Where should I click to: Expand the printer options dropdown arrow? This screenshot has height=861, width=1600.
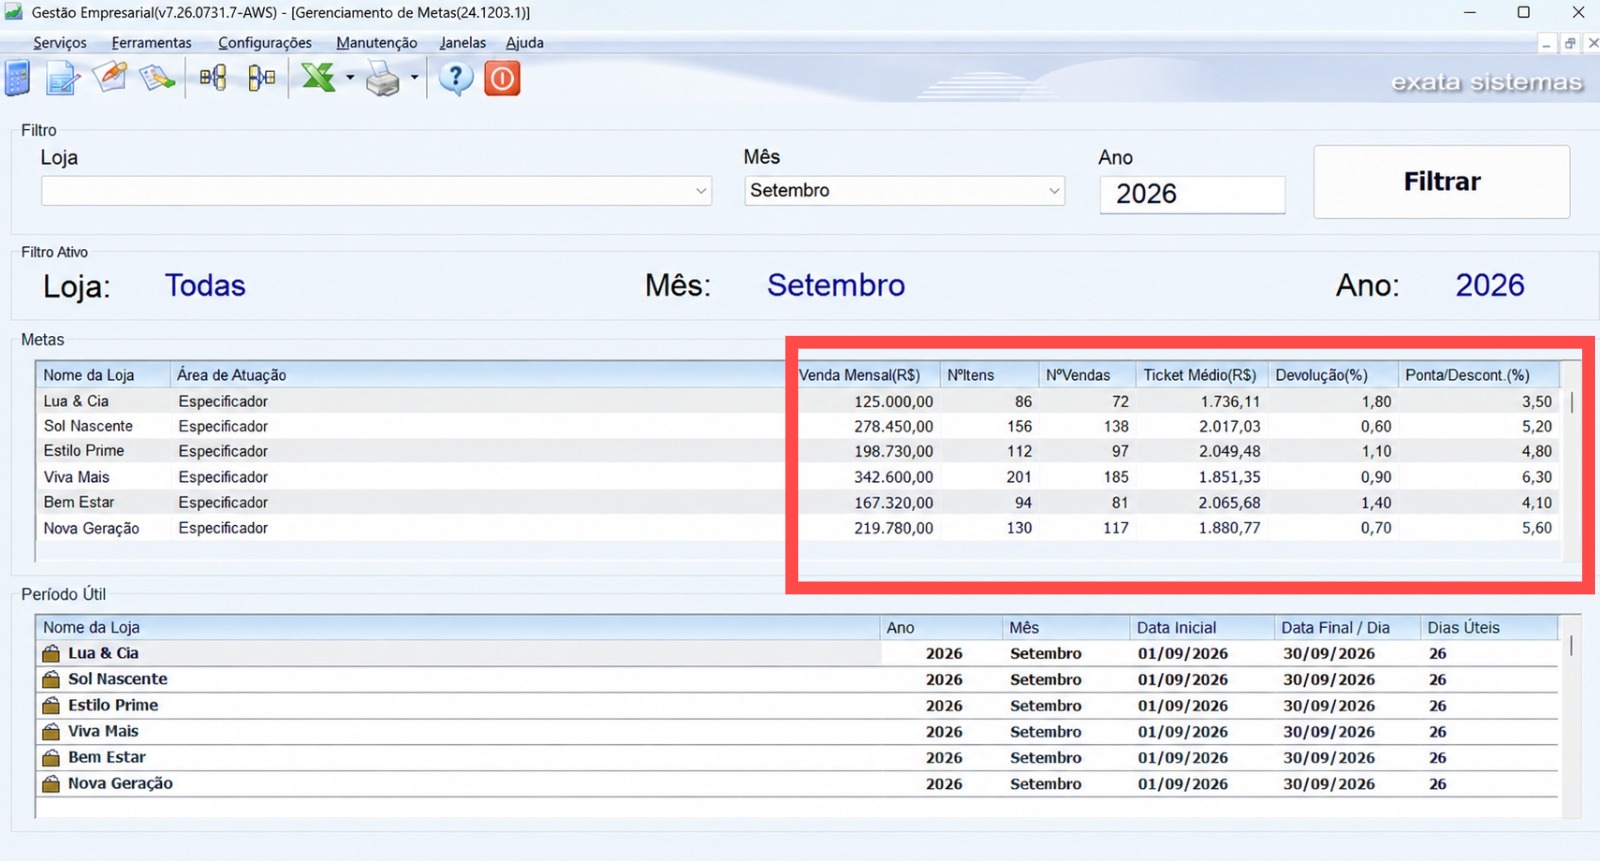coord(414,77)
